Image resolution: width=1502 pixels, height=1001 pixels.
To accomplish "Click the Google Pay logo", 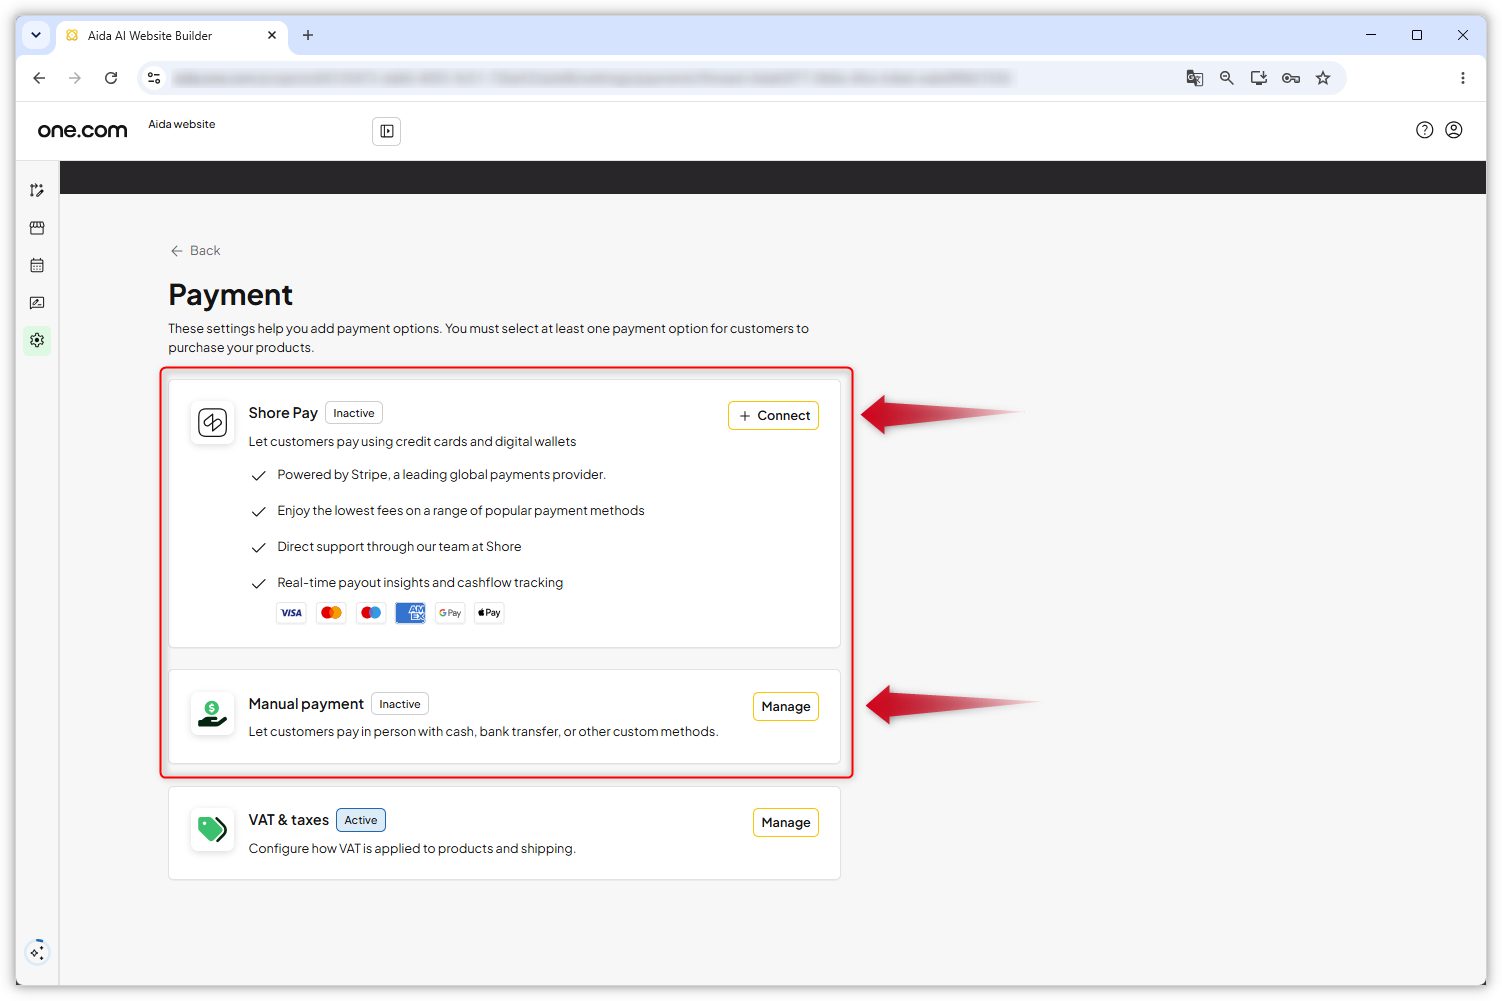I will [x=450, y=613].
